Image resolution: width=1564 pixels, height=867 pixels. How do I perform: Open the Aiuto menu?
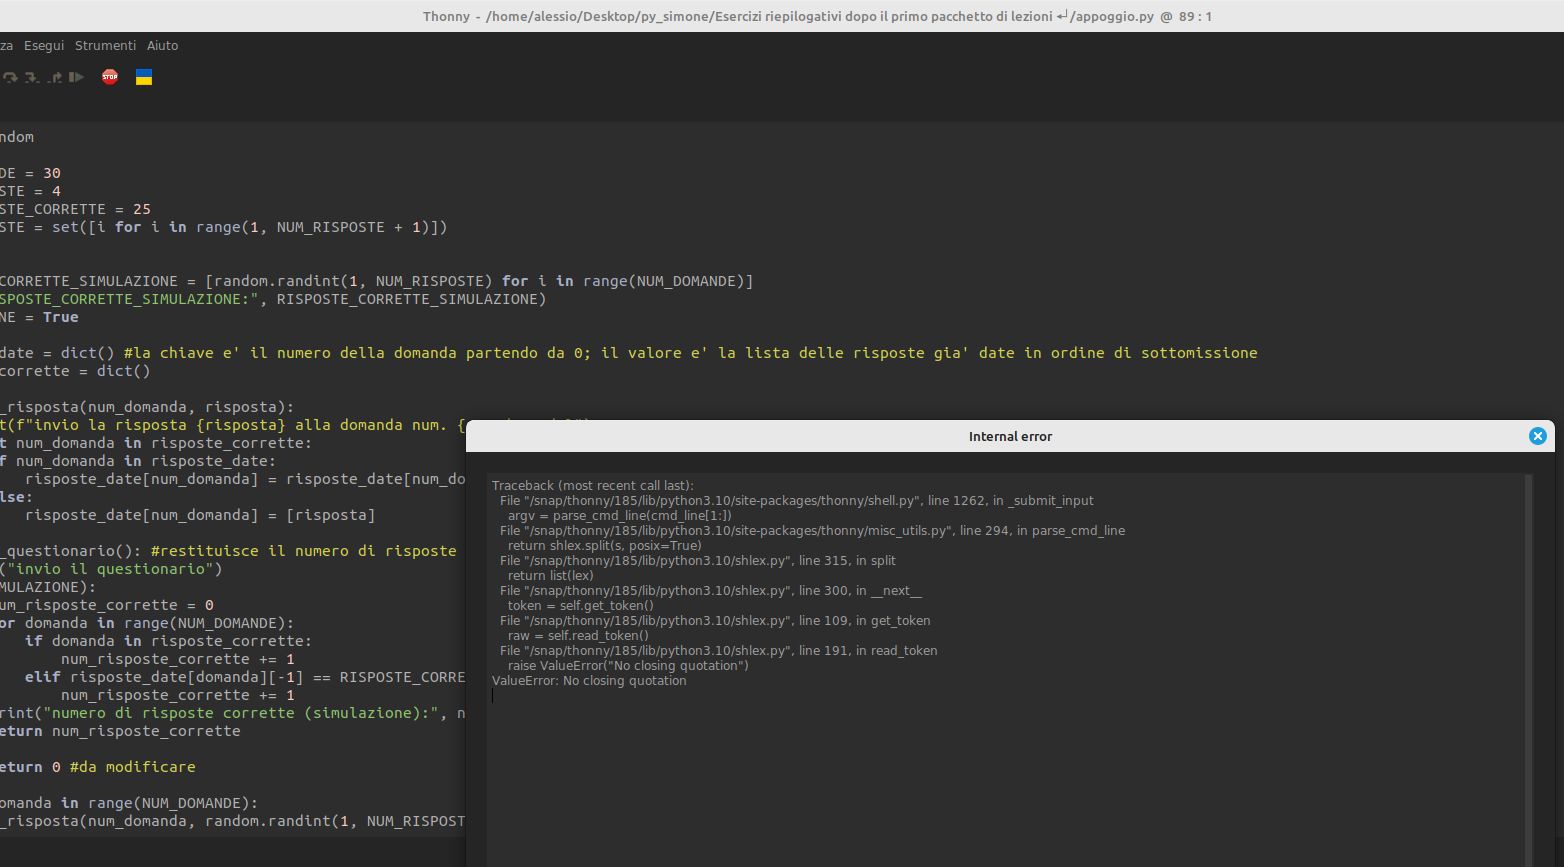[162, 45]
